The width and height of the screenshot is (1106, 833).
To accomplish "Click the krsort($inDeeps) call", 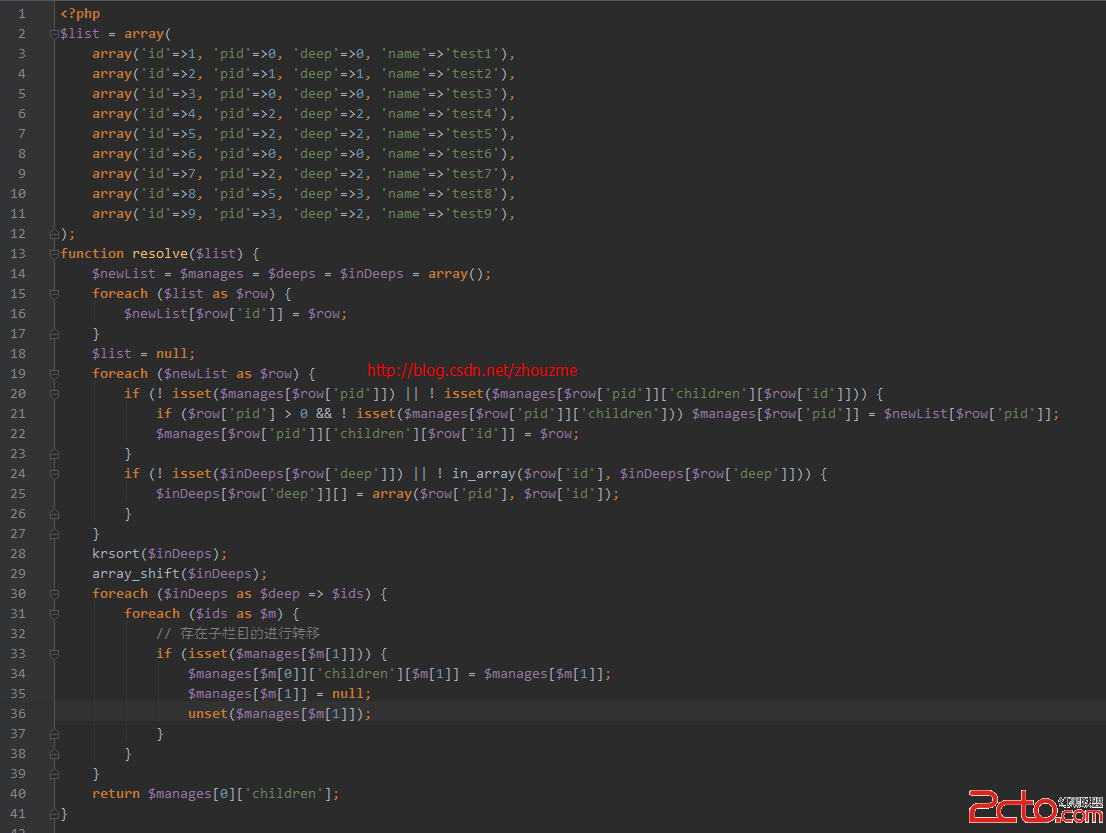I will [x=159, y=554].
